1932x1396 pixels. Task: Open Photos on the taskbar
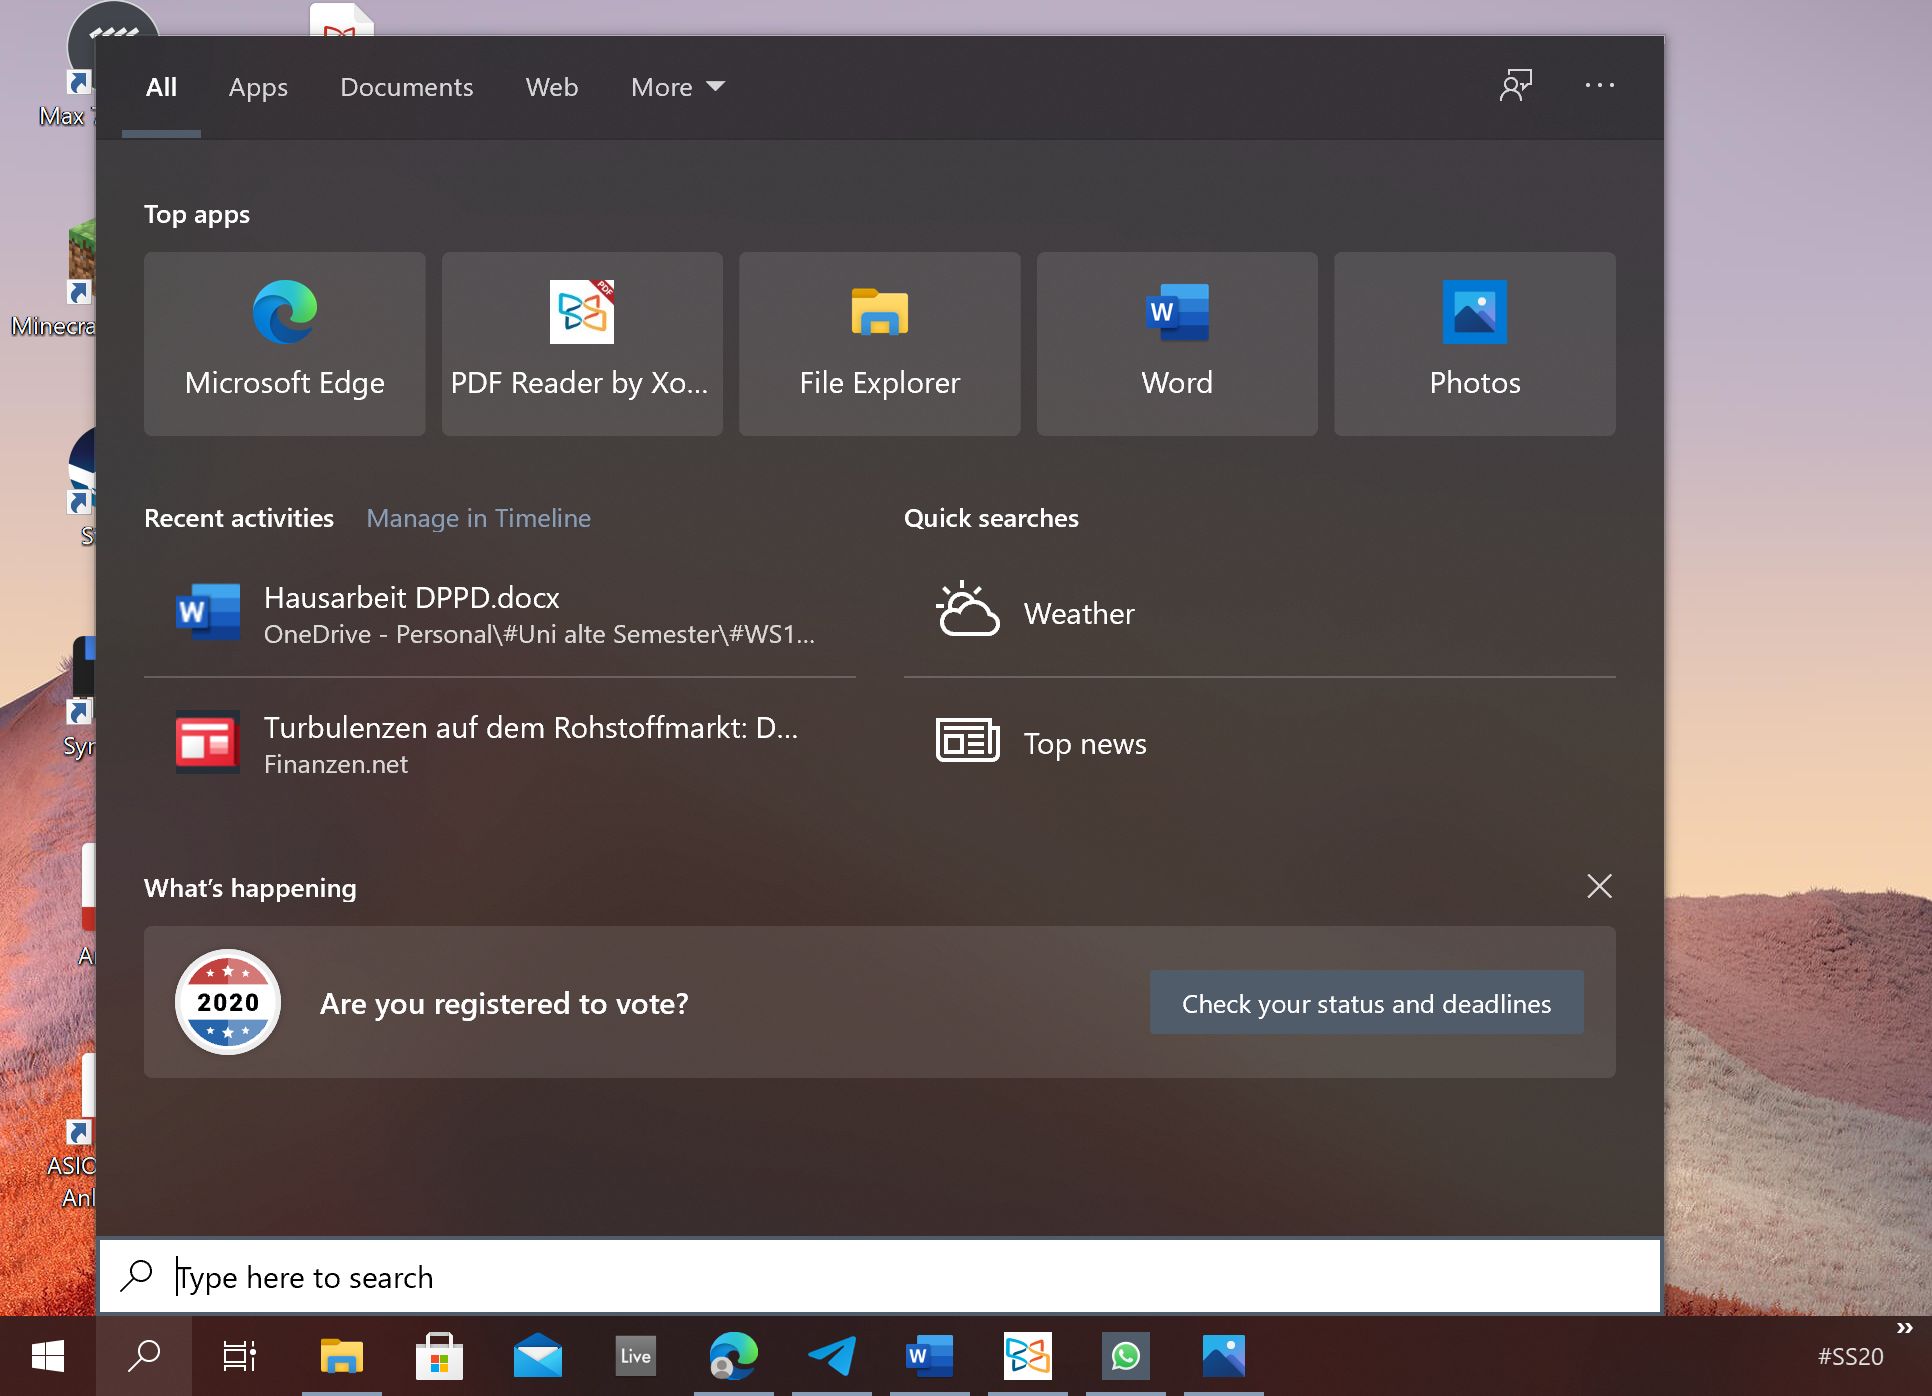pyautogui.click(x=1223, y=1356)
